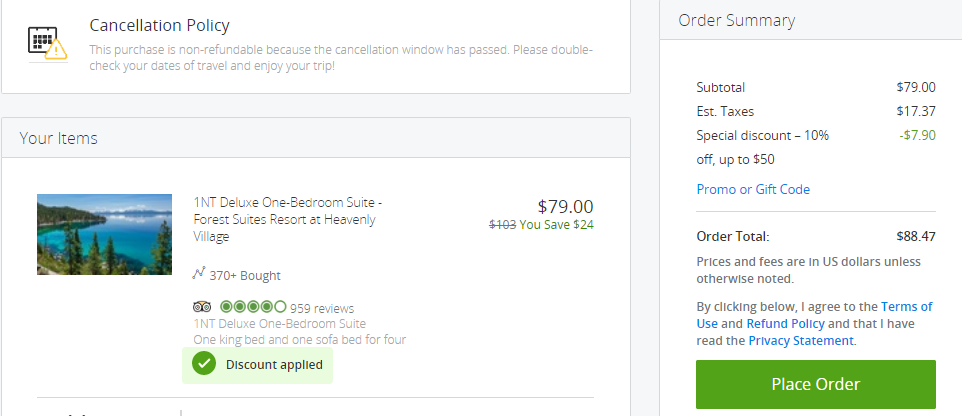Click the Cancellation Policy heading
This screenshot has height=416, width=962.
coord(160,25)
